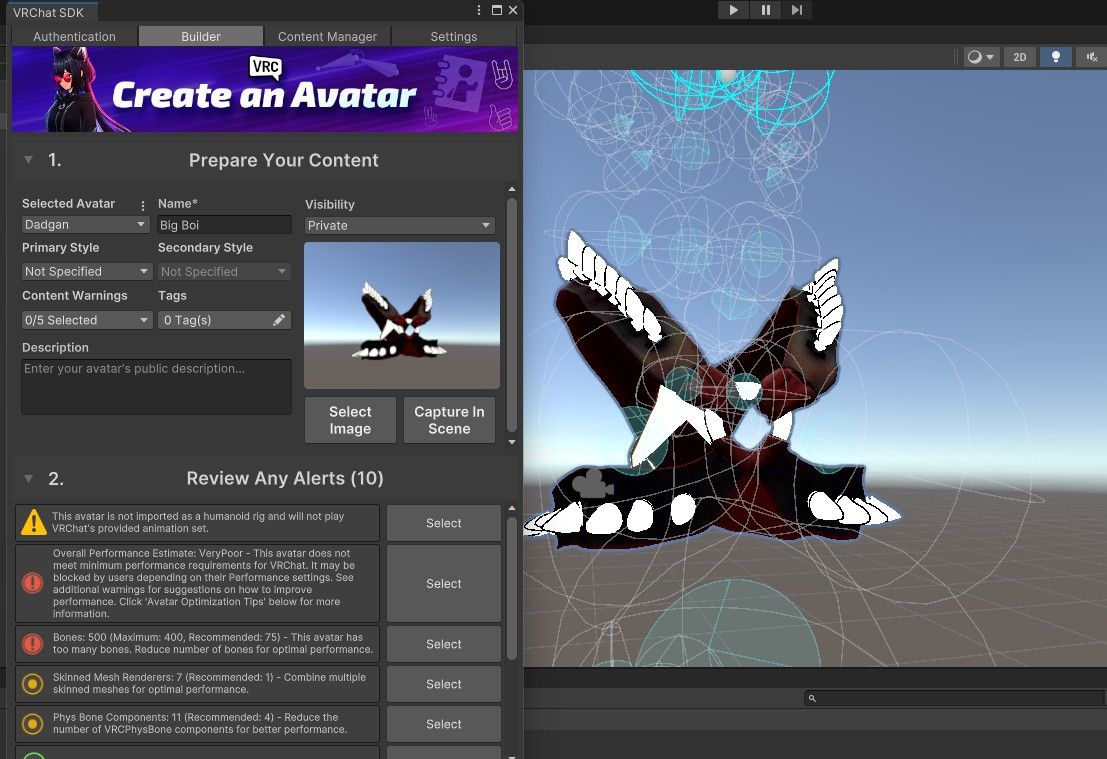Click the Skinned Mesh Renderers warning icon

[x=32, y=684]
